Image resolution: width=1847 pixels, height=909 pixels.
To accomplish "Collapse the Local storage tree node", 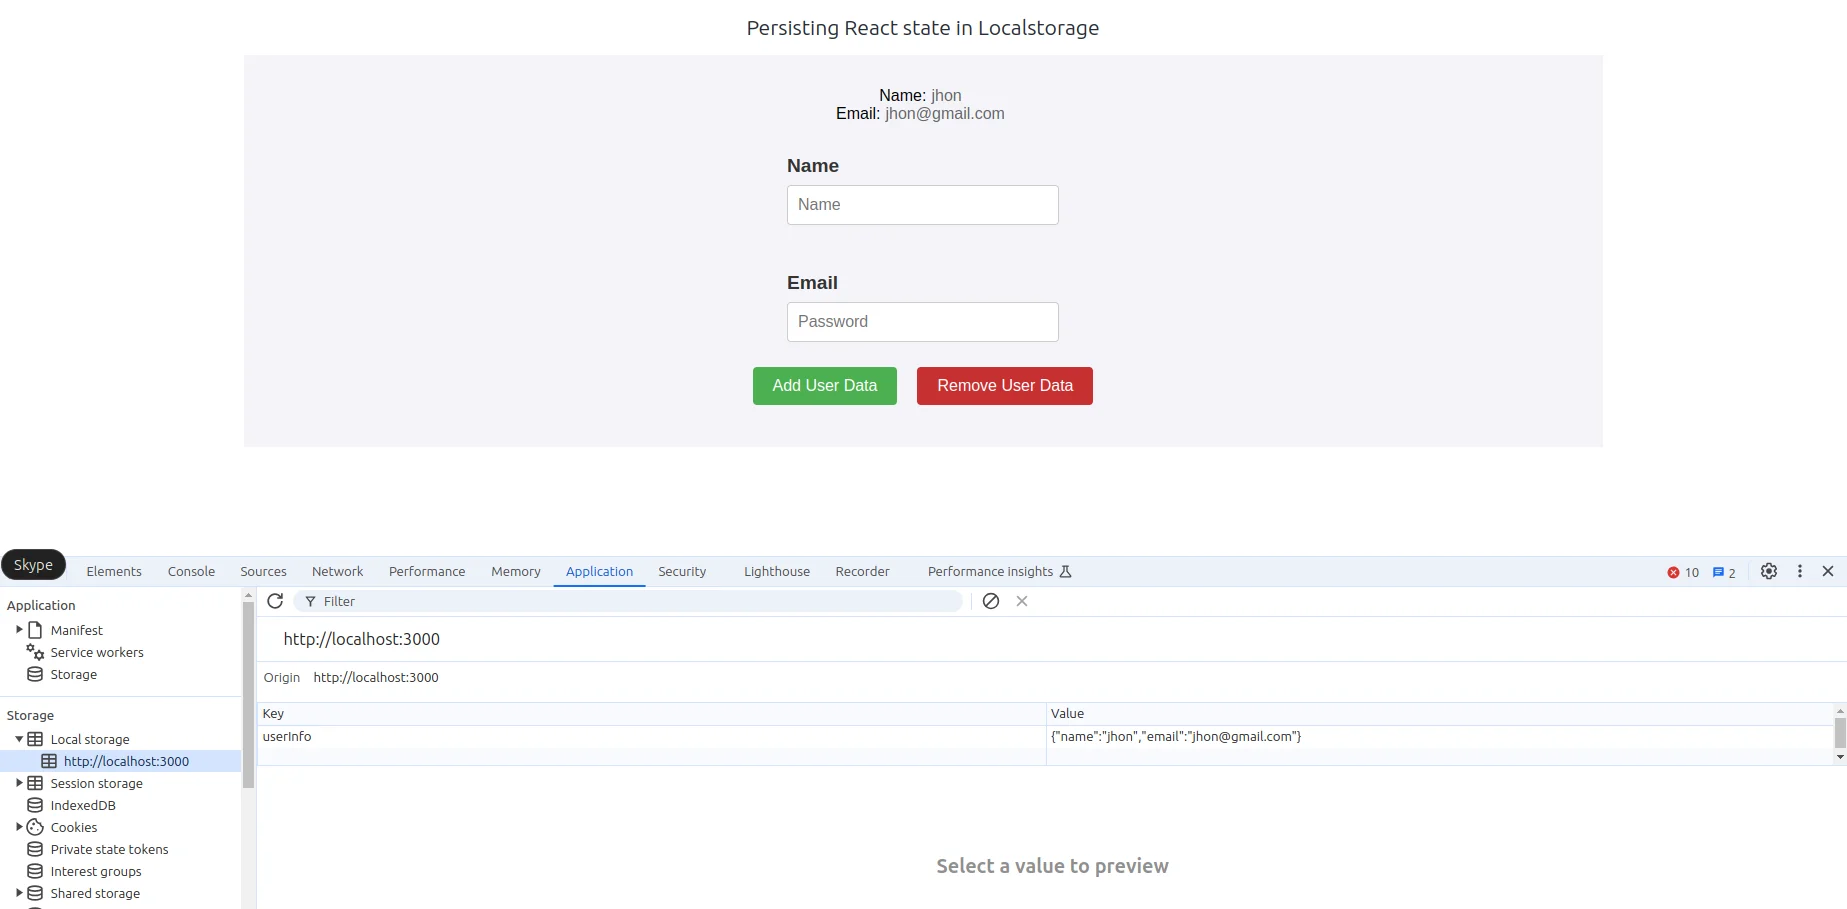I will (x=19, y=739).
